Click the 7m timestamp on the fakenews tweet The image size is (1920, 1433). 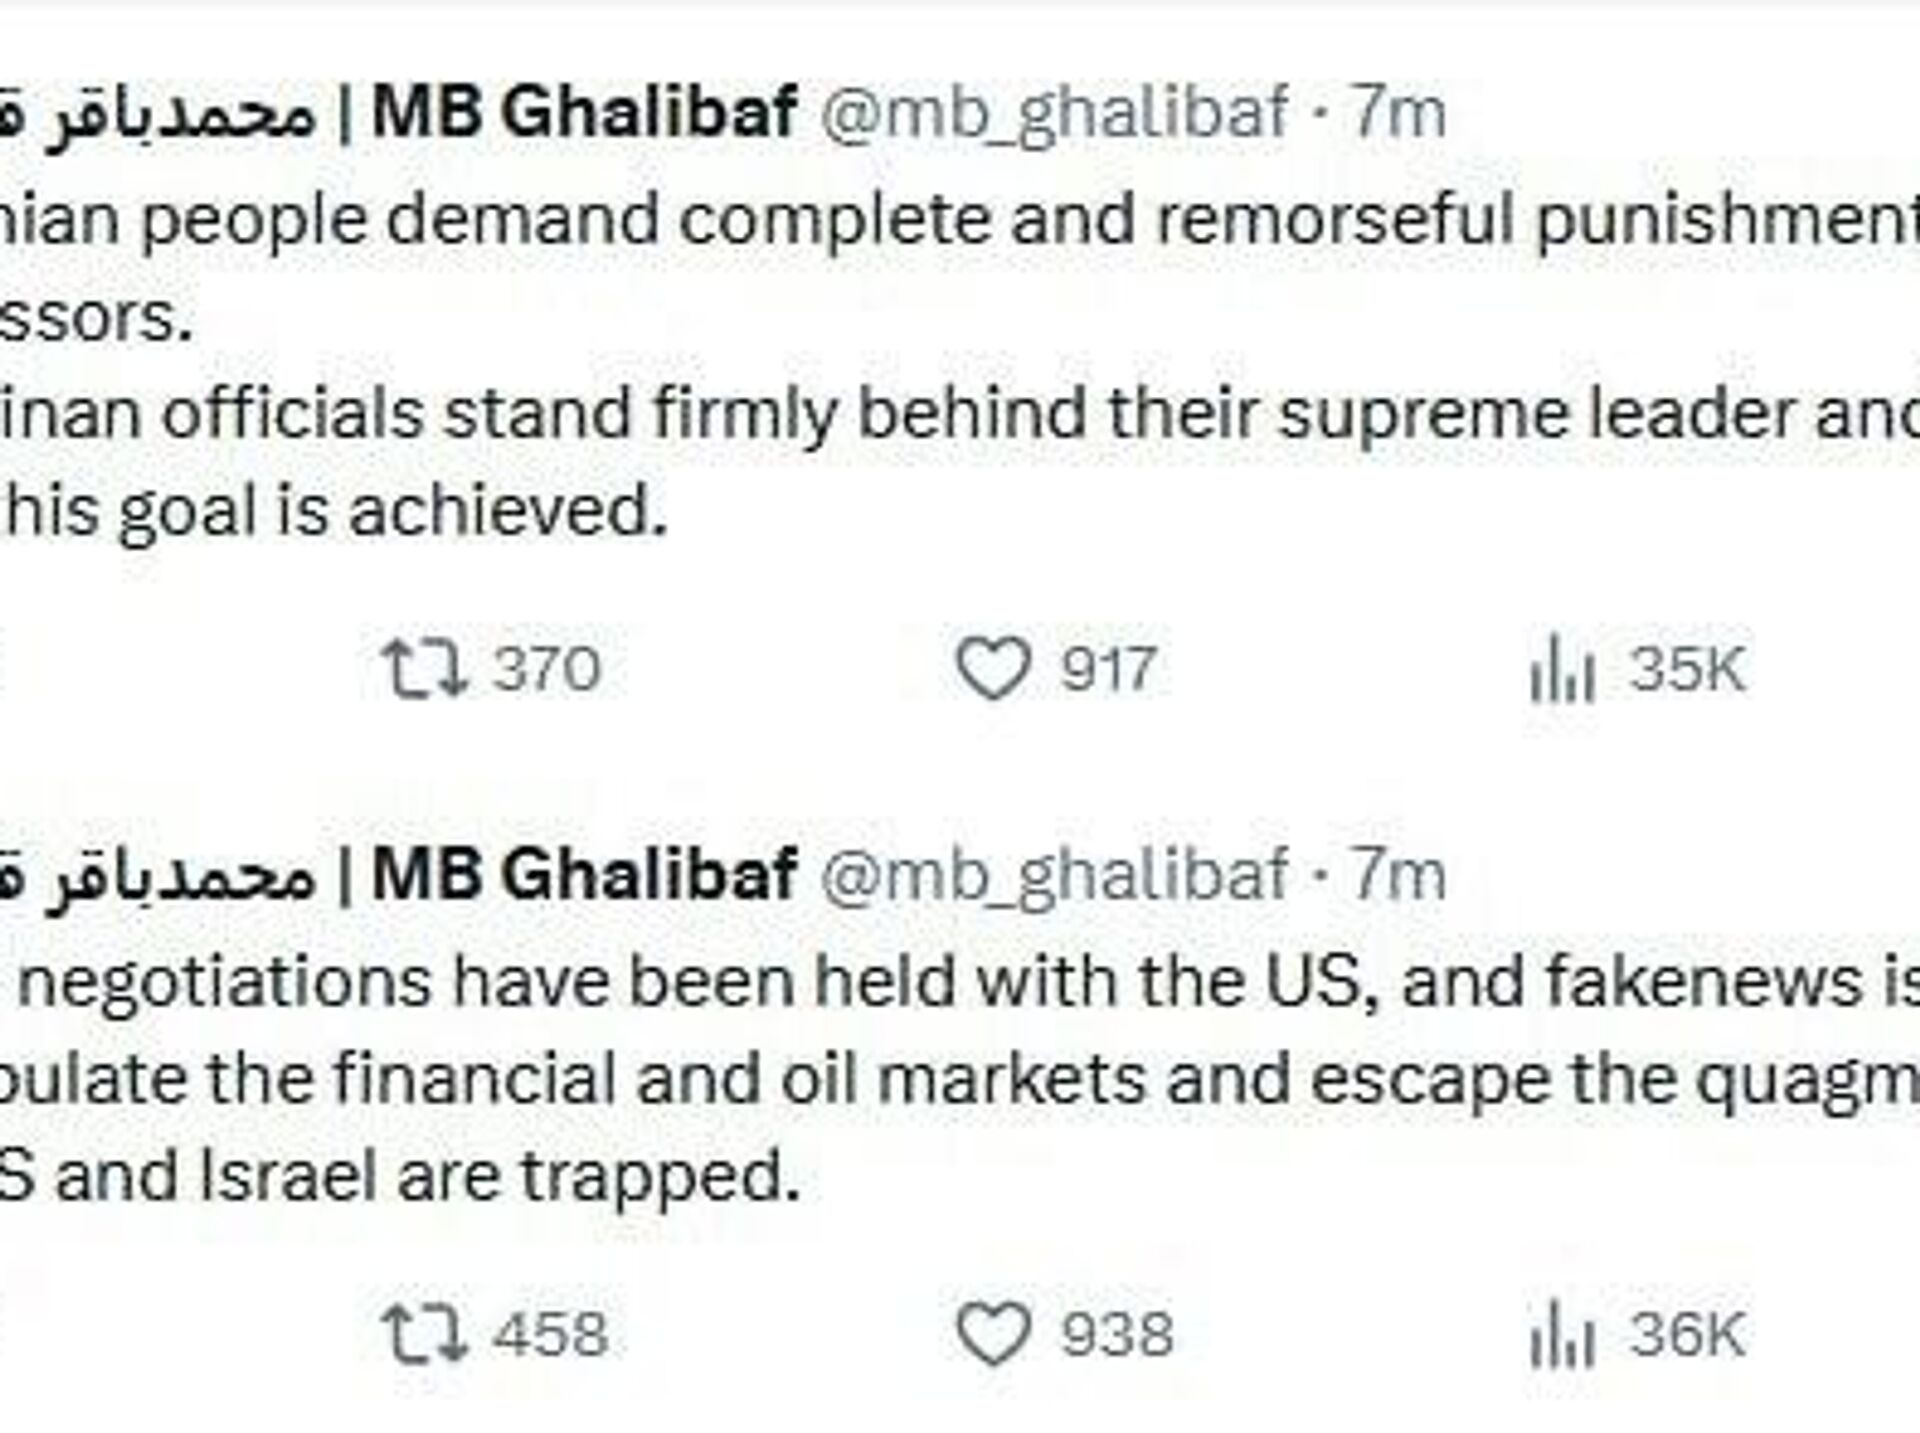1400,875
